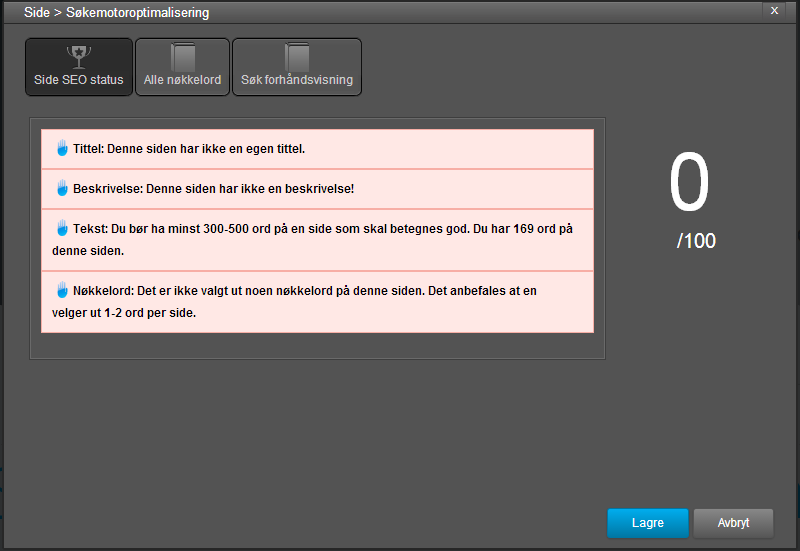Click the hand icon beside the Tittel warning
800x551 pixels.
(x=62, y=148)
